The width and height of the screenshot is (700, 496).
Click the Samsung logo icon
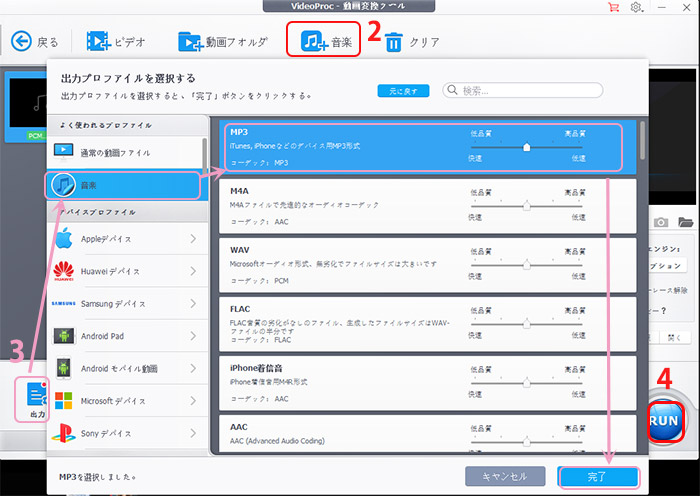63,303
